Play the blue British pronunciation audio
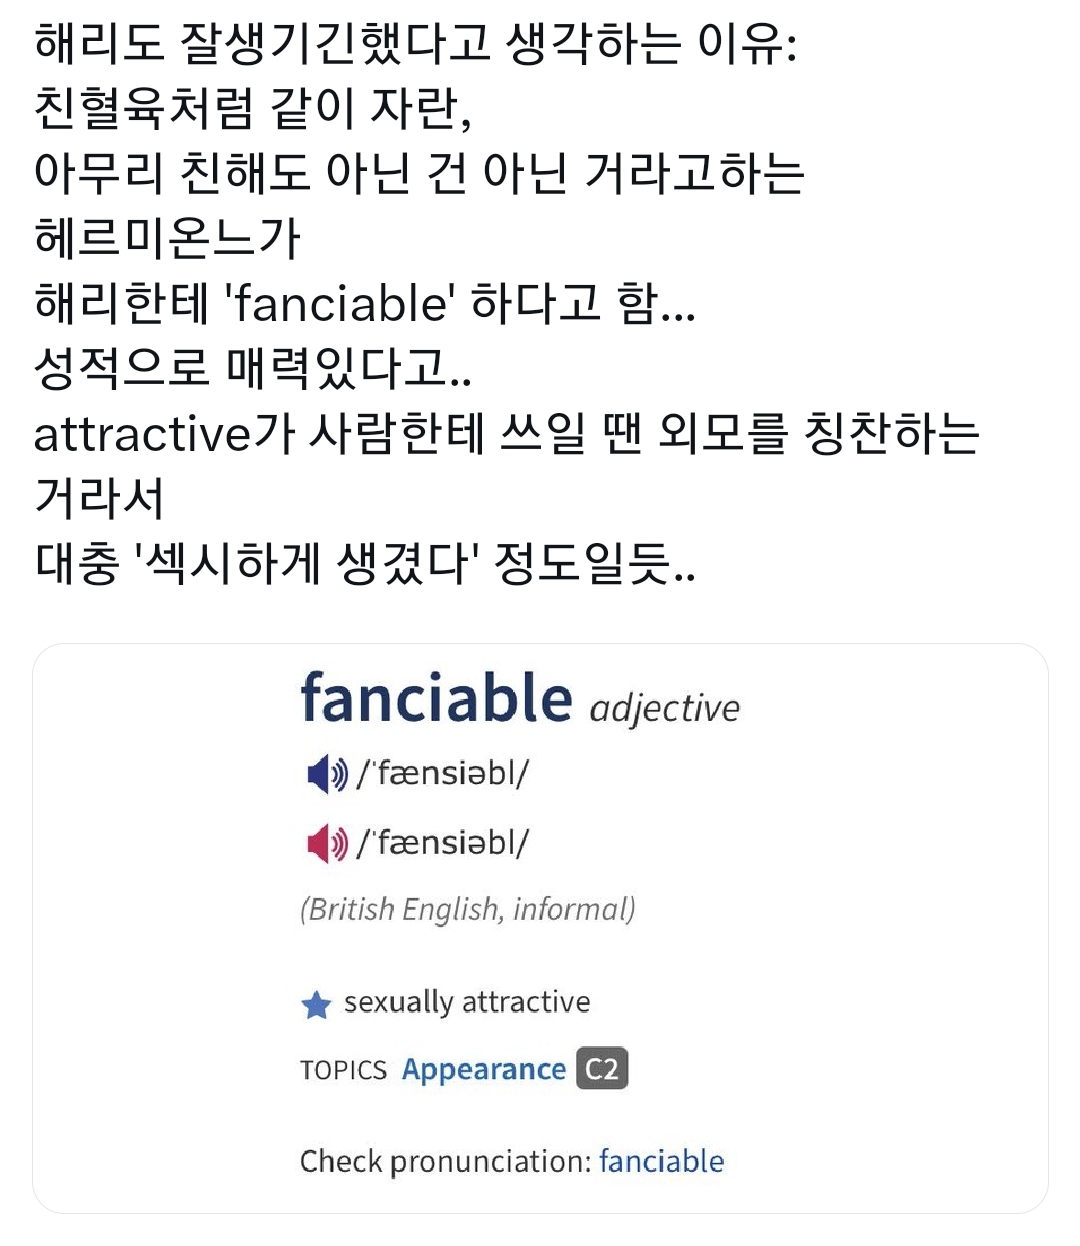The width and height of the screenshot is (1080, 1246). tap(325, 774)
